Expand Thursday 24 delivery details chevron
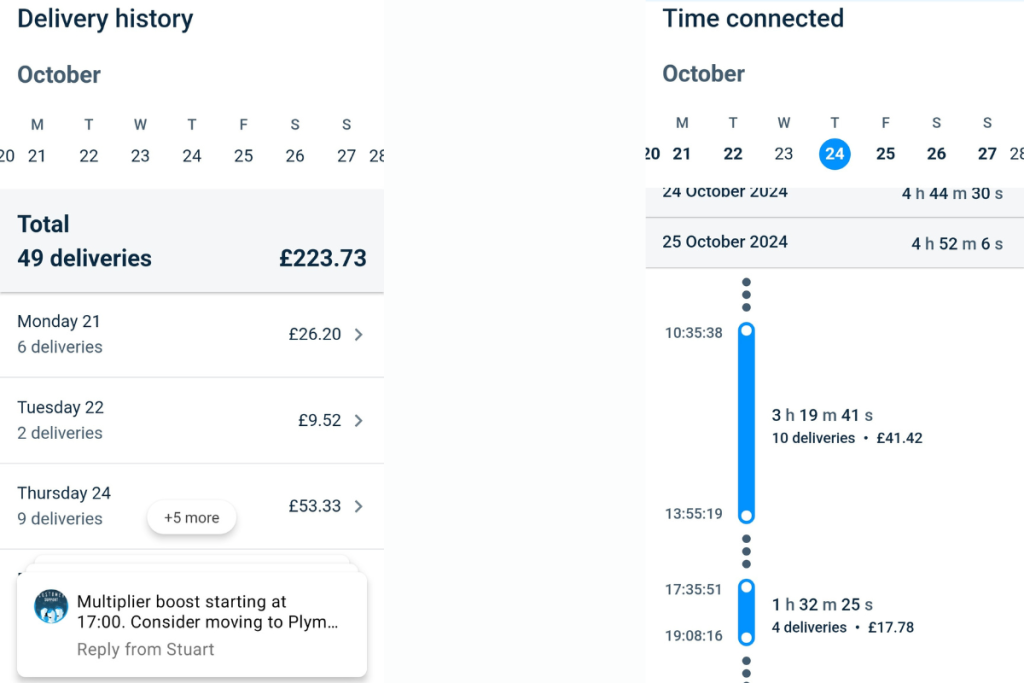The image size is (1024, 683). pyautogui.click(x=359, y=507)
